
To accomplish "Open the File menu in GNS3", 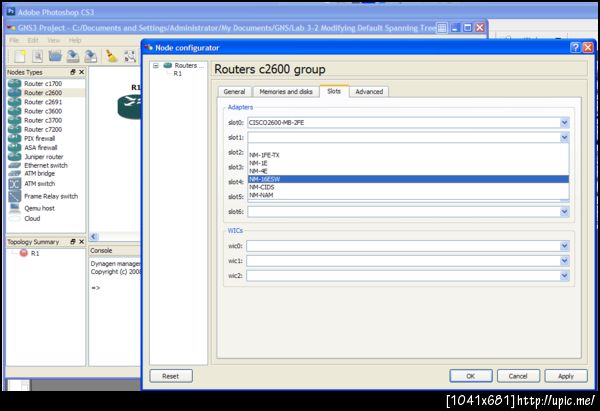I will 14,40.
